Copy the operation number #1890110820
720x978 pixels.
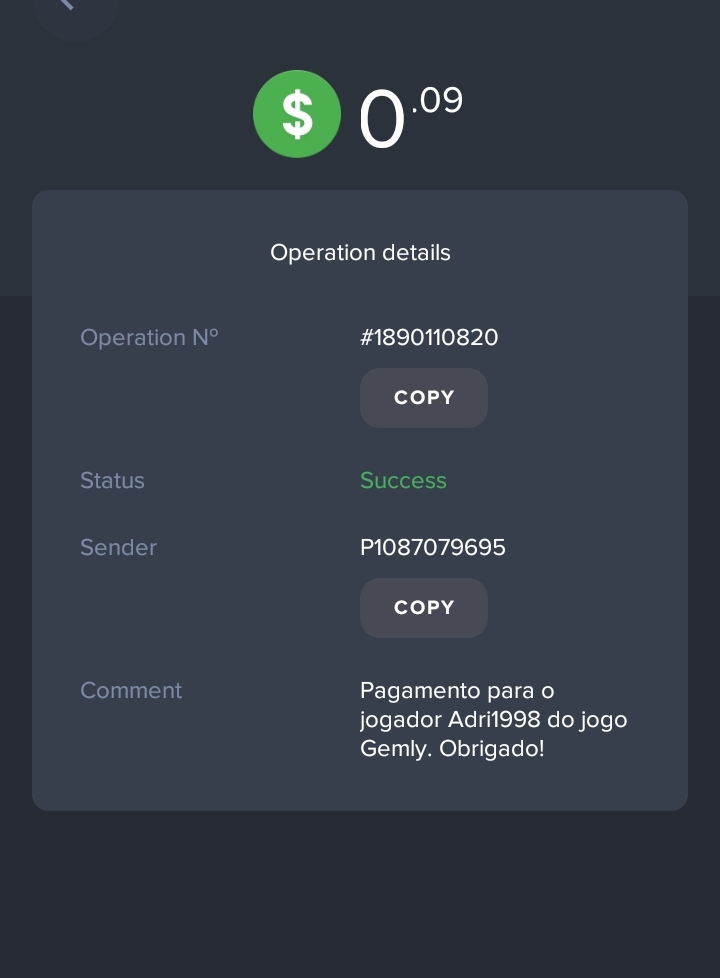pos(424,398)
